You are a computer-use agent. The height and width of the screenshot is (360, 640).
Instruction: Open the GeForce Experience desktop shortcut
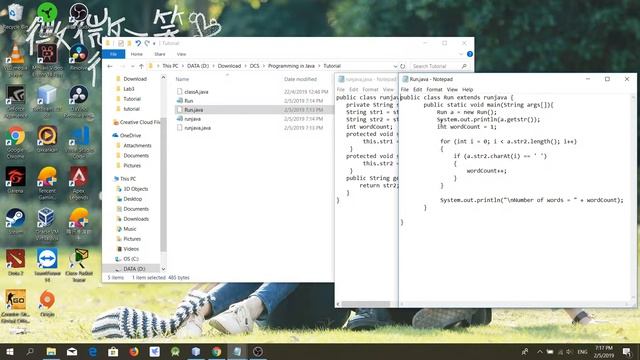[x=16, y=101]
